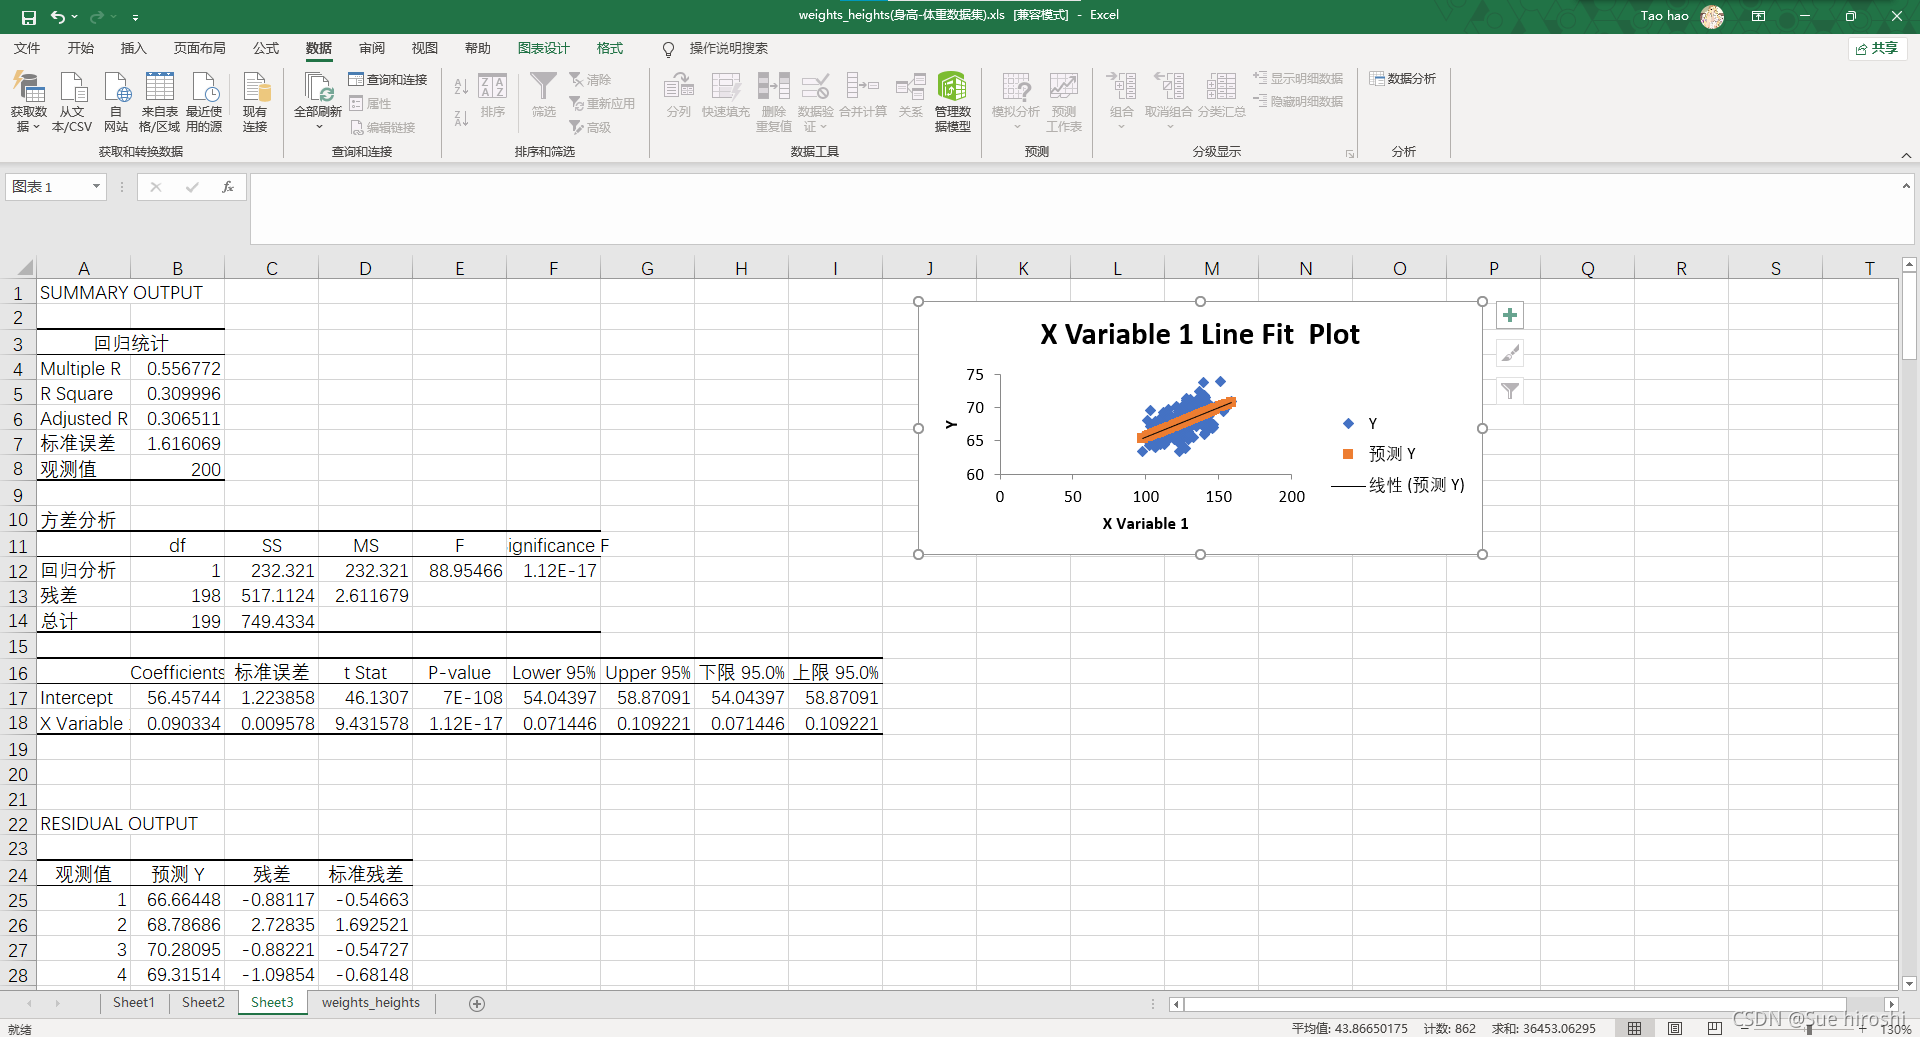The image size is (1920, 1037).
Task: Click Forecast Sheet (预测工作表) icon
Action: coord(1064,101)
